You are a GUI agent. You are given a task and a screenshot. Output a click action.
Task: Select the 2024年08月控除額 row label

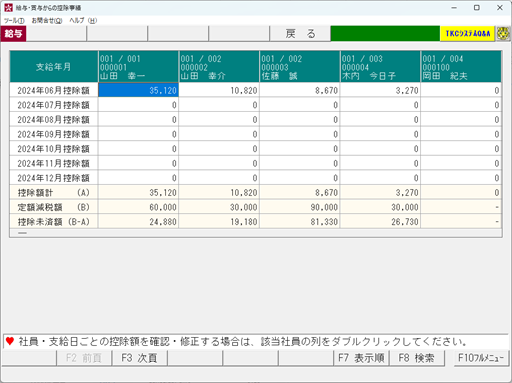(54, 120)
